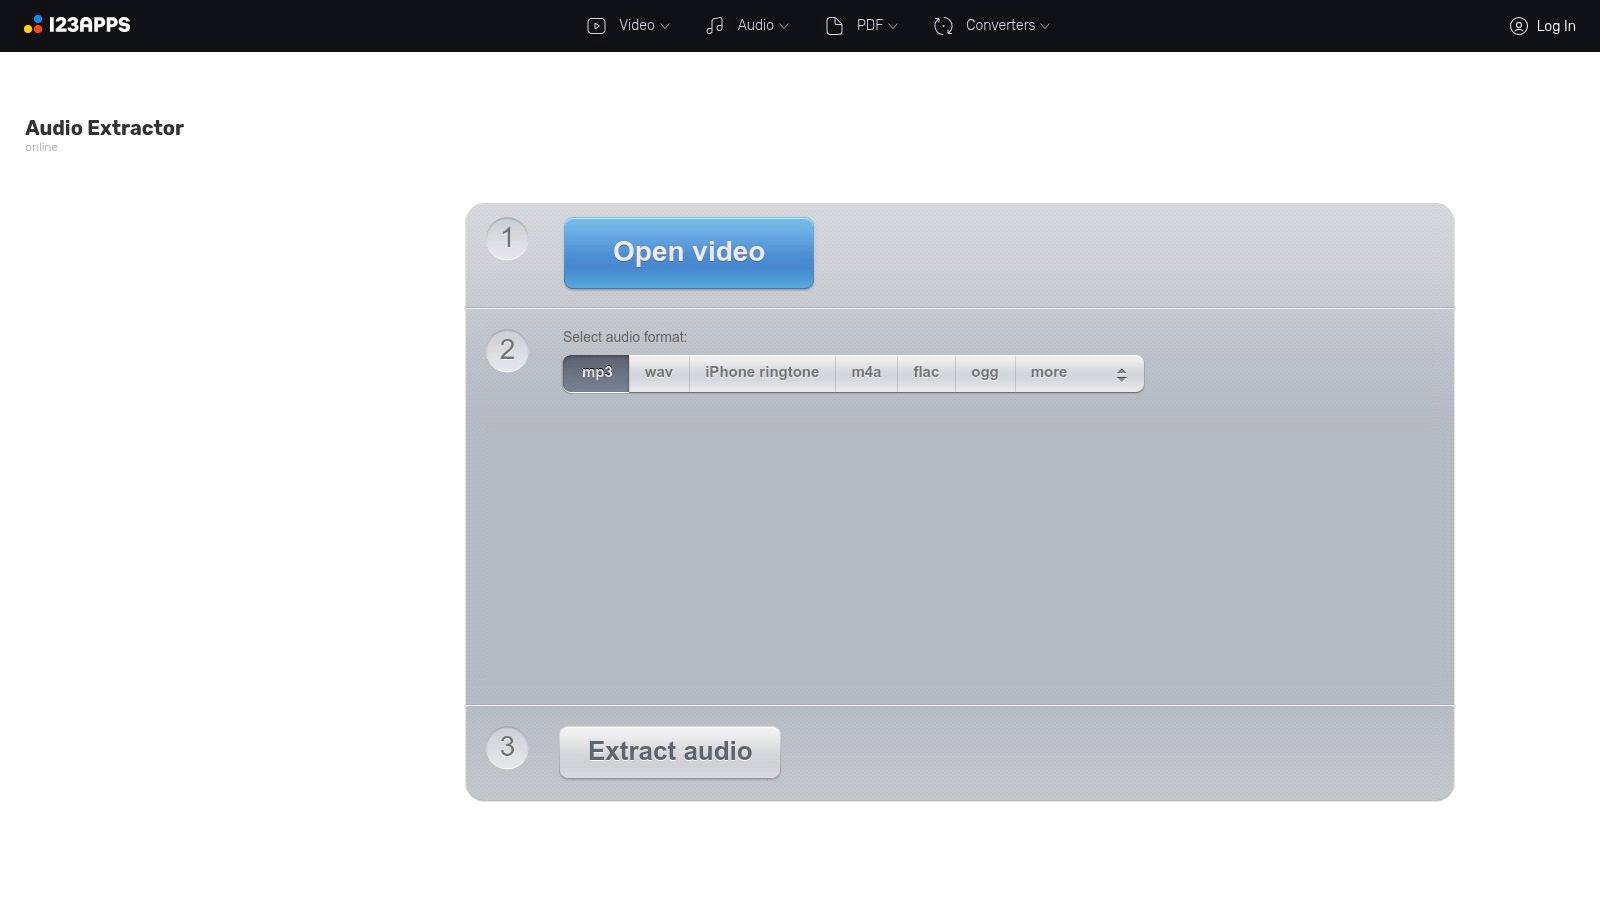
Task: Select the m4a audio format
Action: point(865,371)
